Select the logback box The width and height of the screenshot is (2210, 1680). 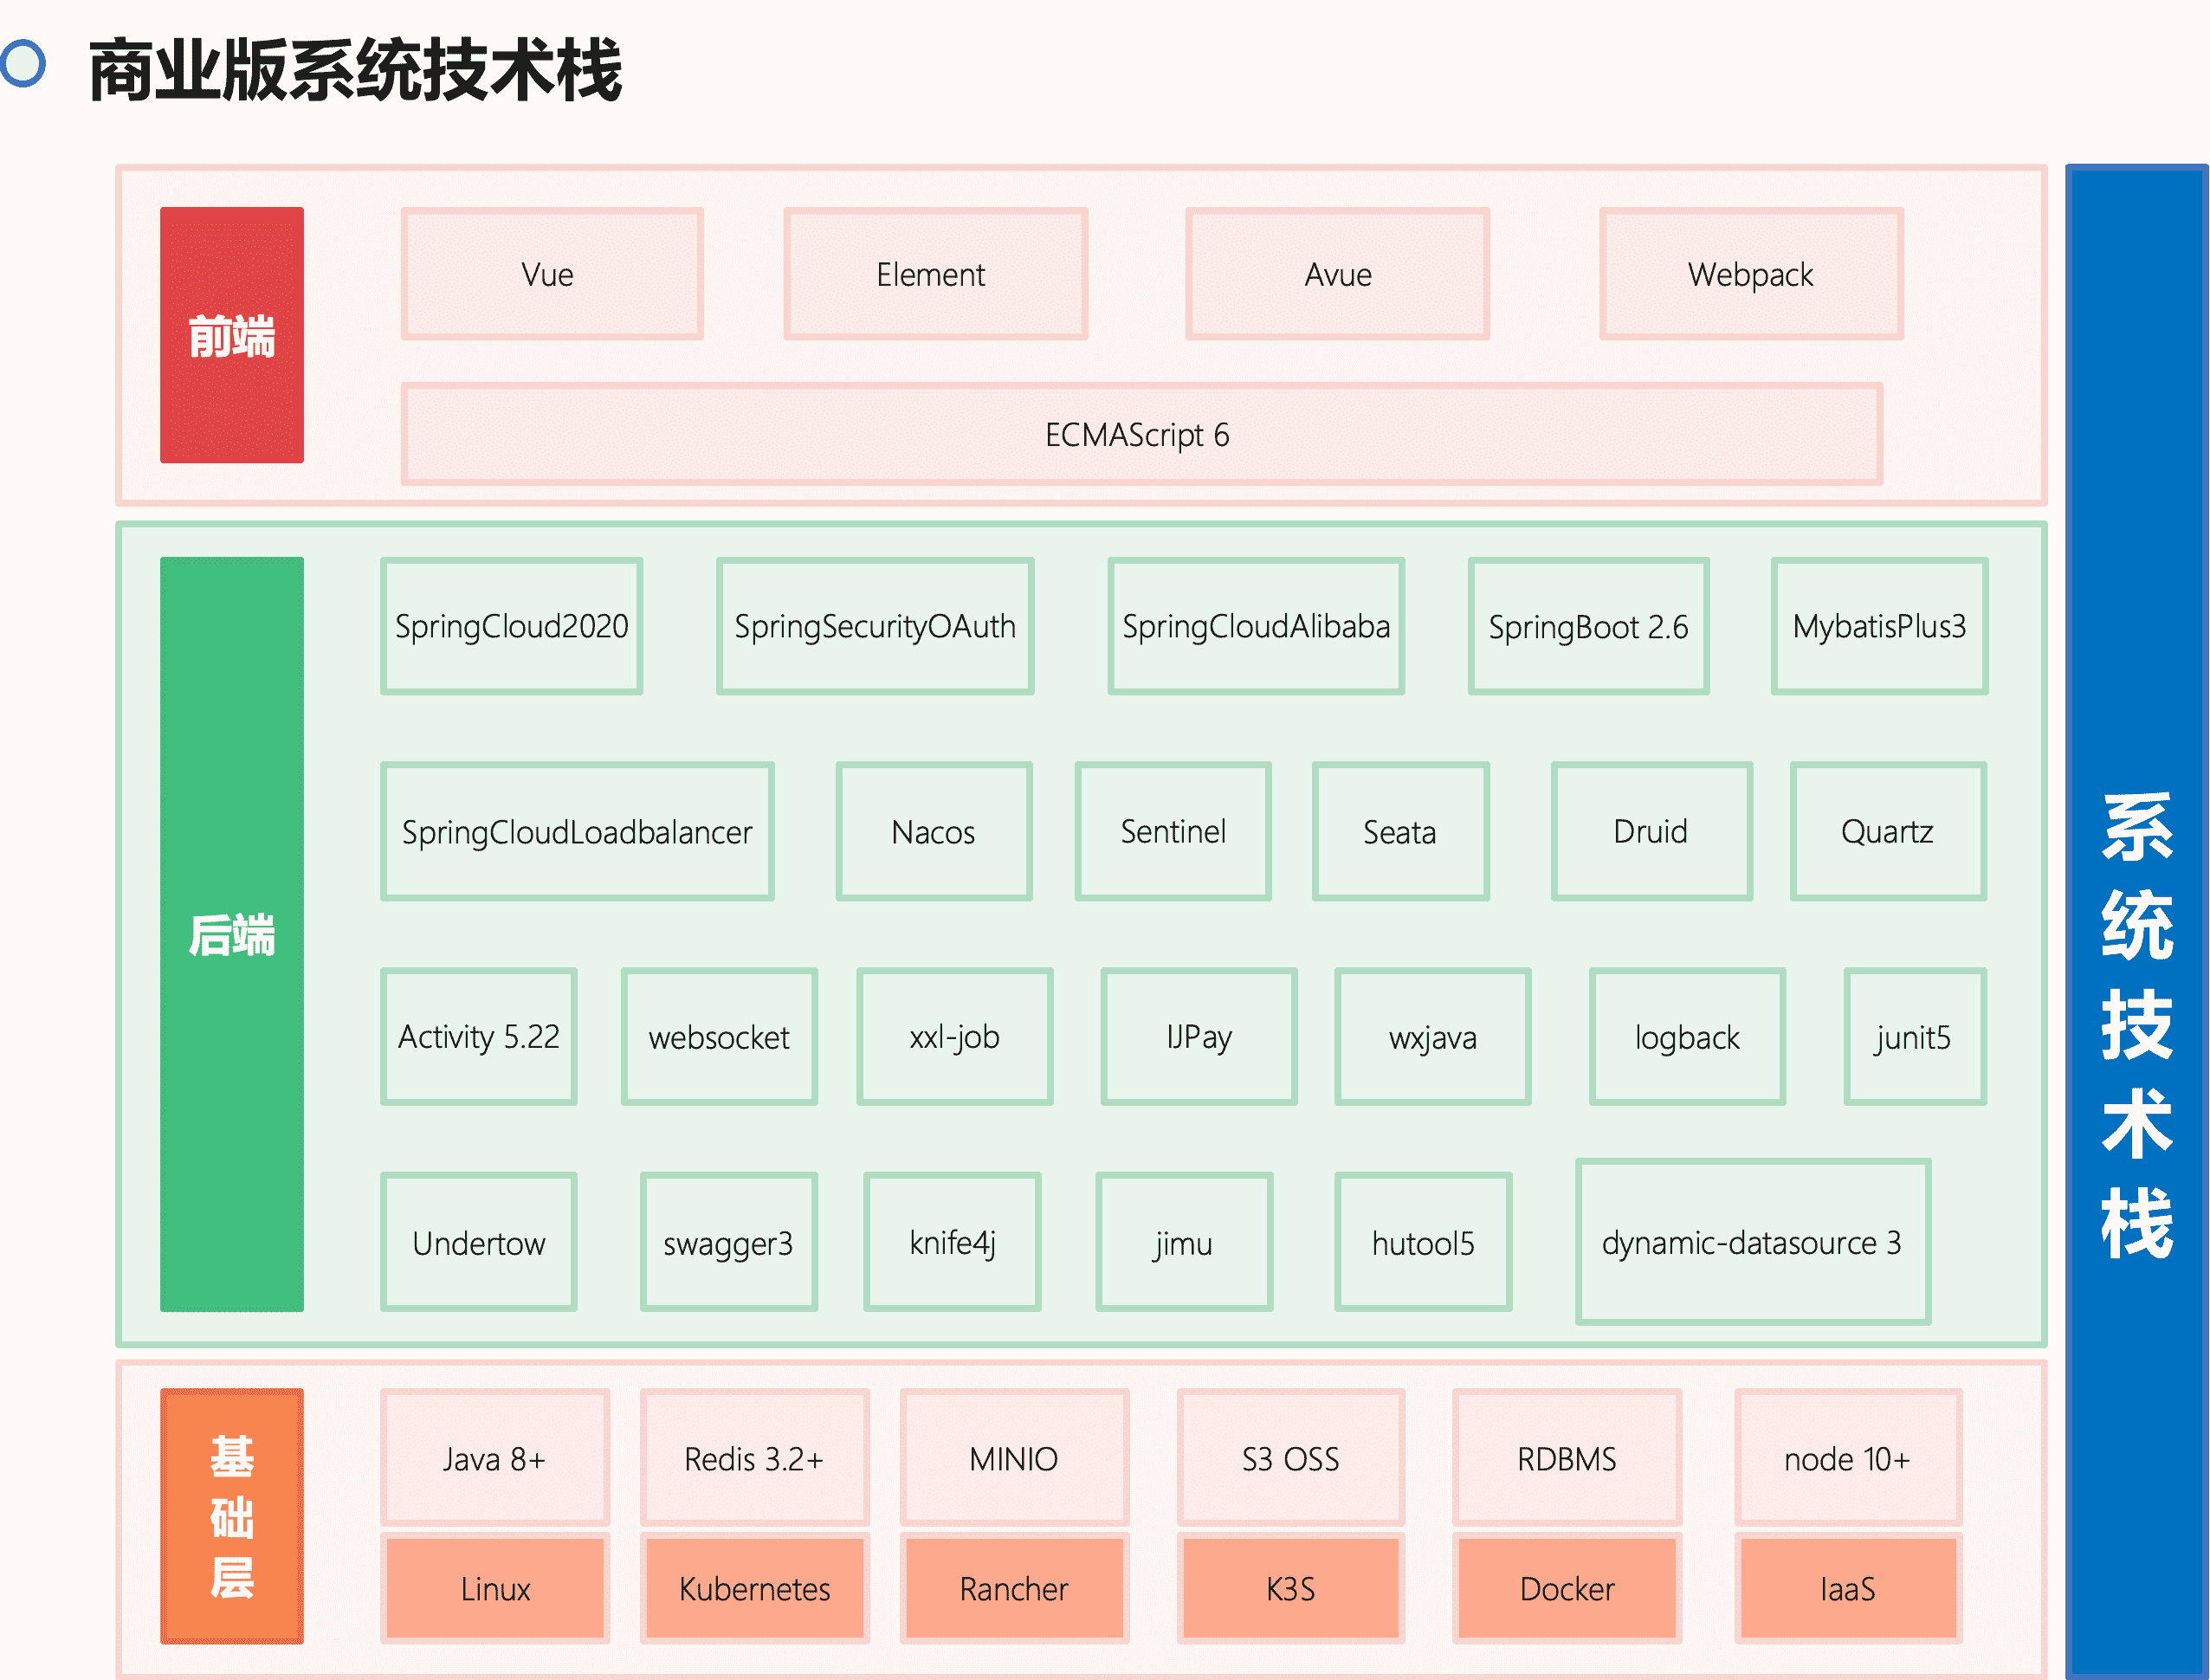[1687, 1036]
